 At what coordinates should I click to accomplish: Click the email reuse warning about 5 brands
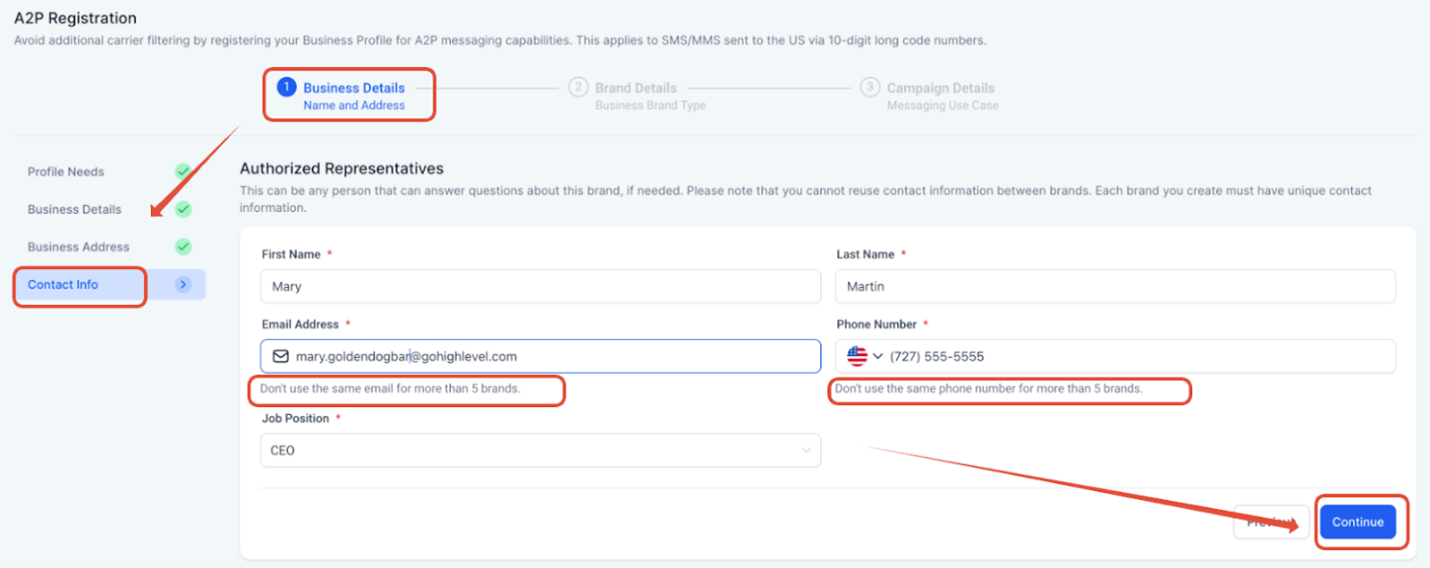point(390,388)
